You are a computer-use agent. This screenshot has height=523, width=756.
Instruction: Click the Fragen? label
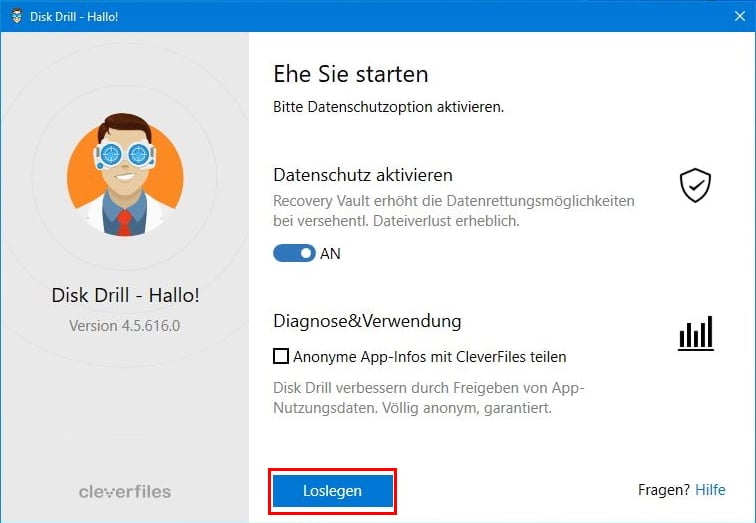[664, 490]
